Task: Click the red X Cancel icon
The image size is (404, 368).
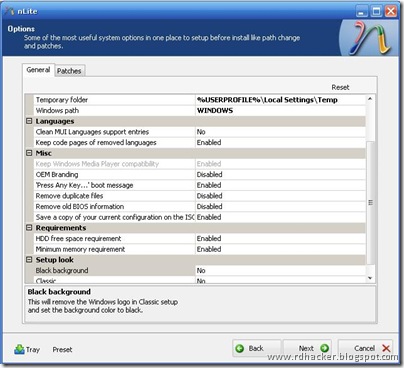Action: click(x=386, y=348)
